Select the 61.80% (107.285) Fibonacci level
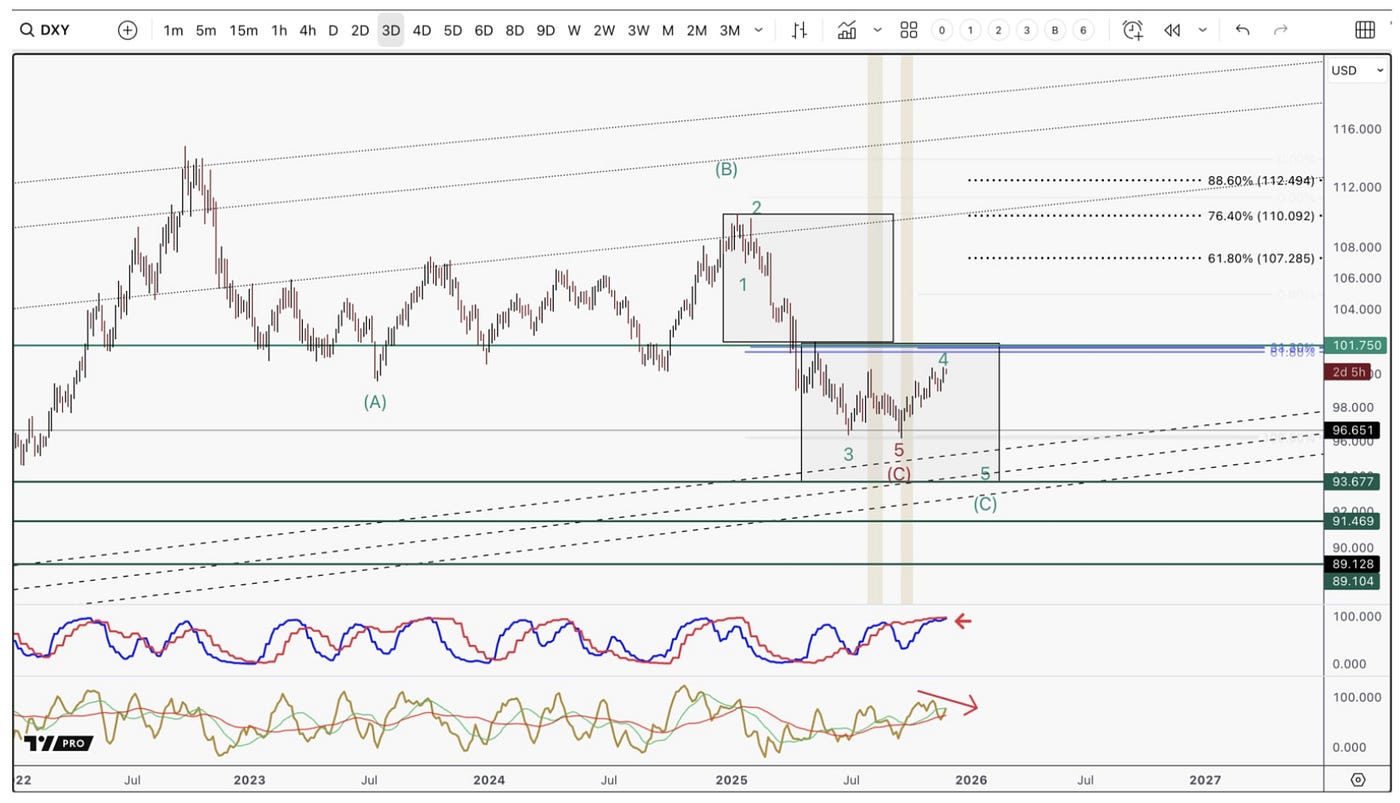 point(1261,258)
